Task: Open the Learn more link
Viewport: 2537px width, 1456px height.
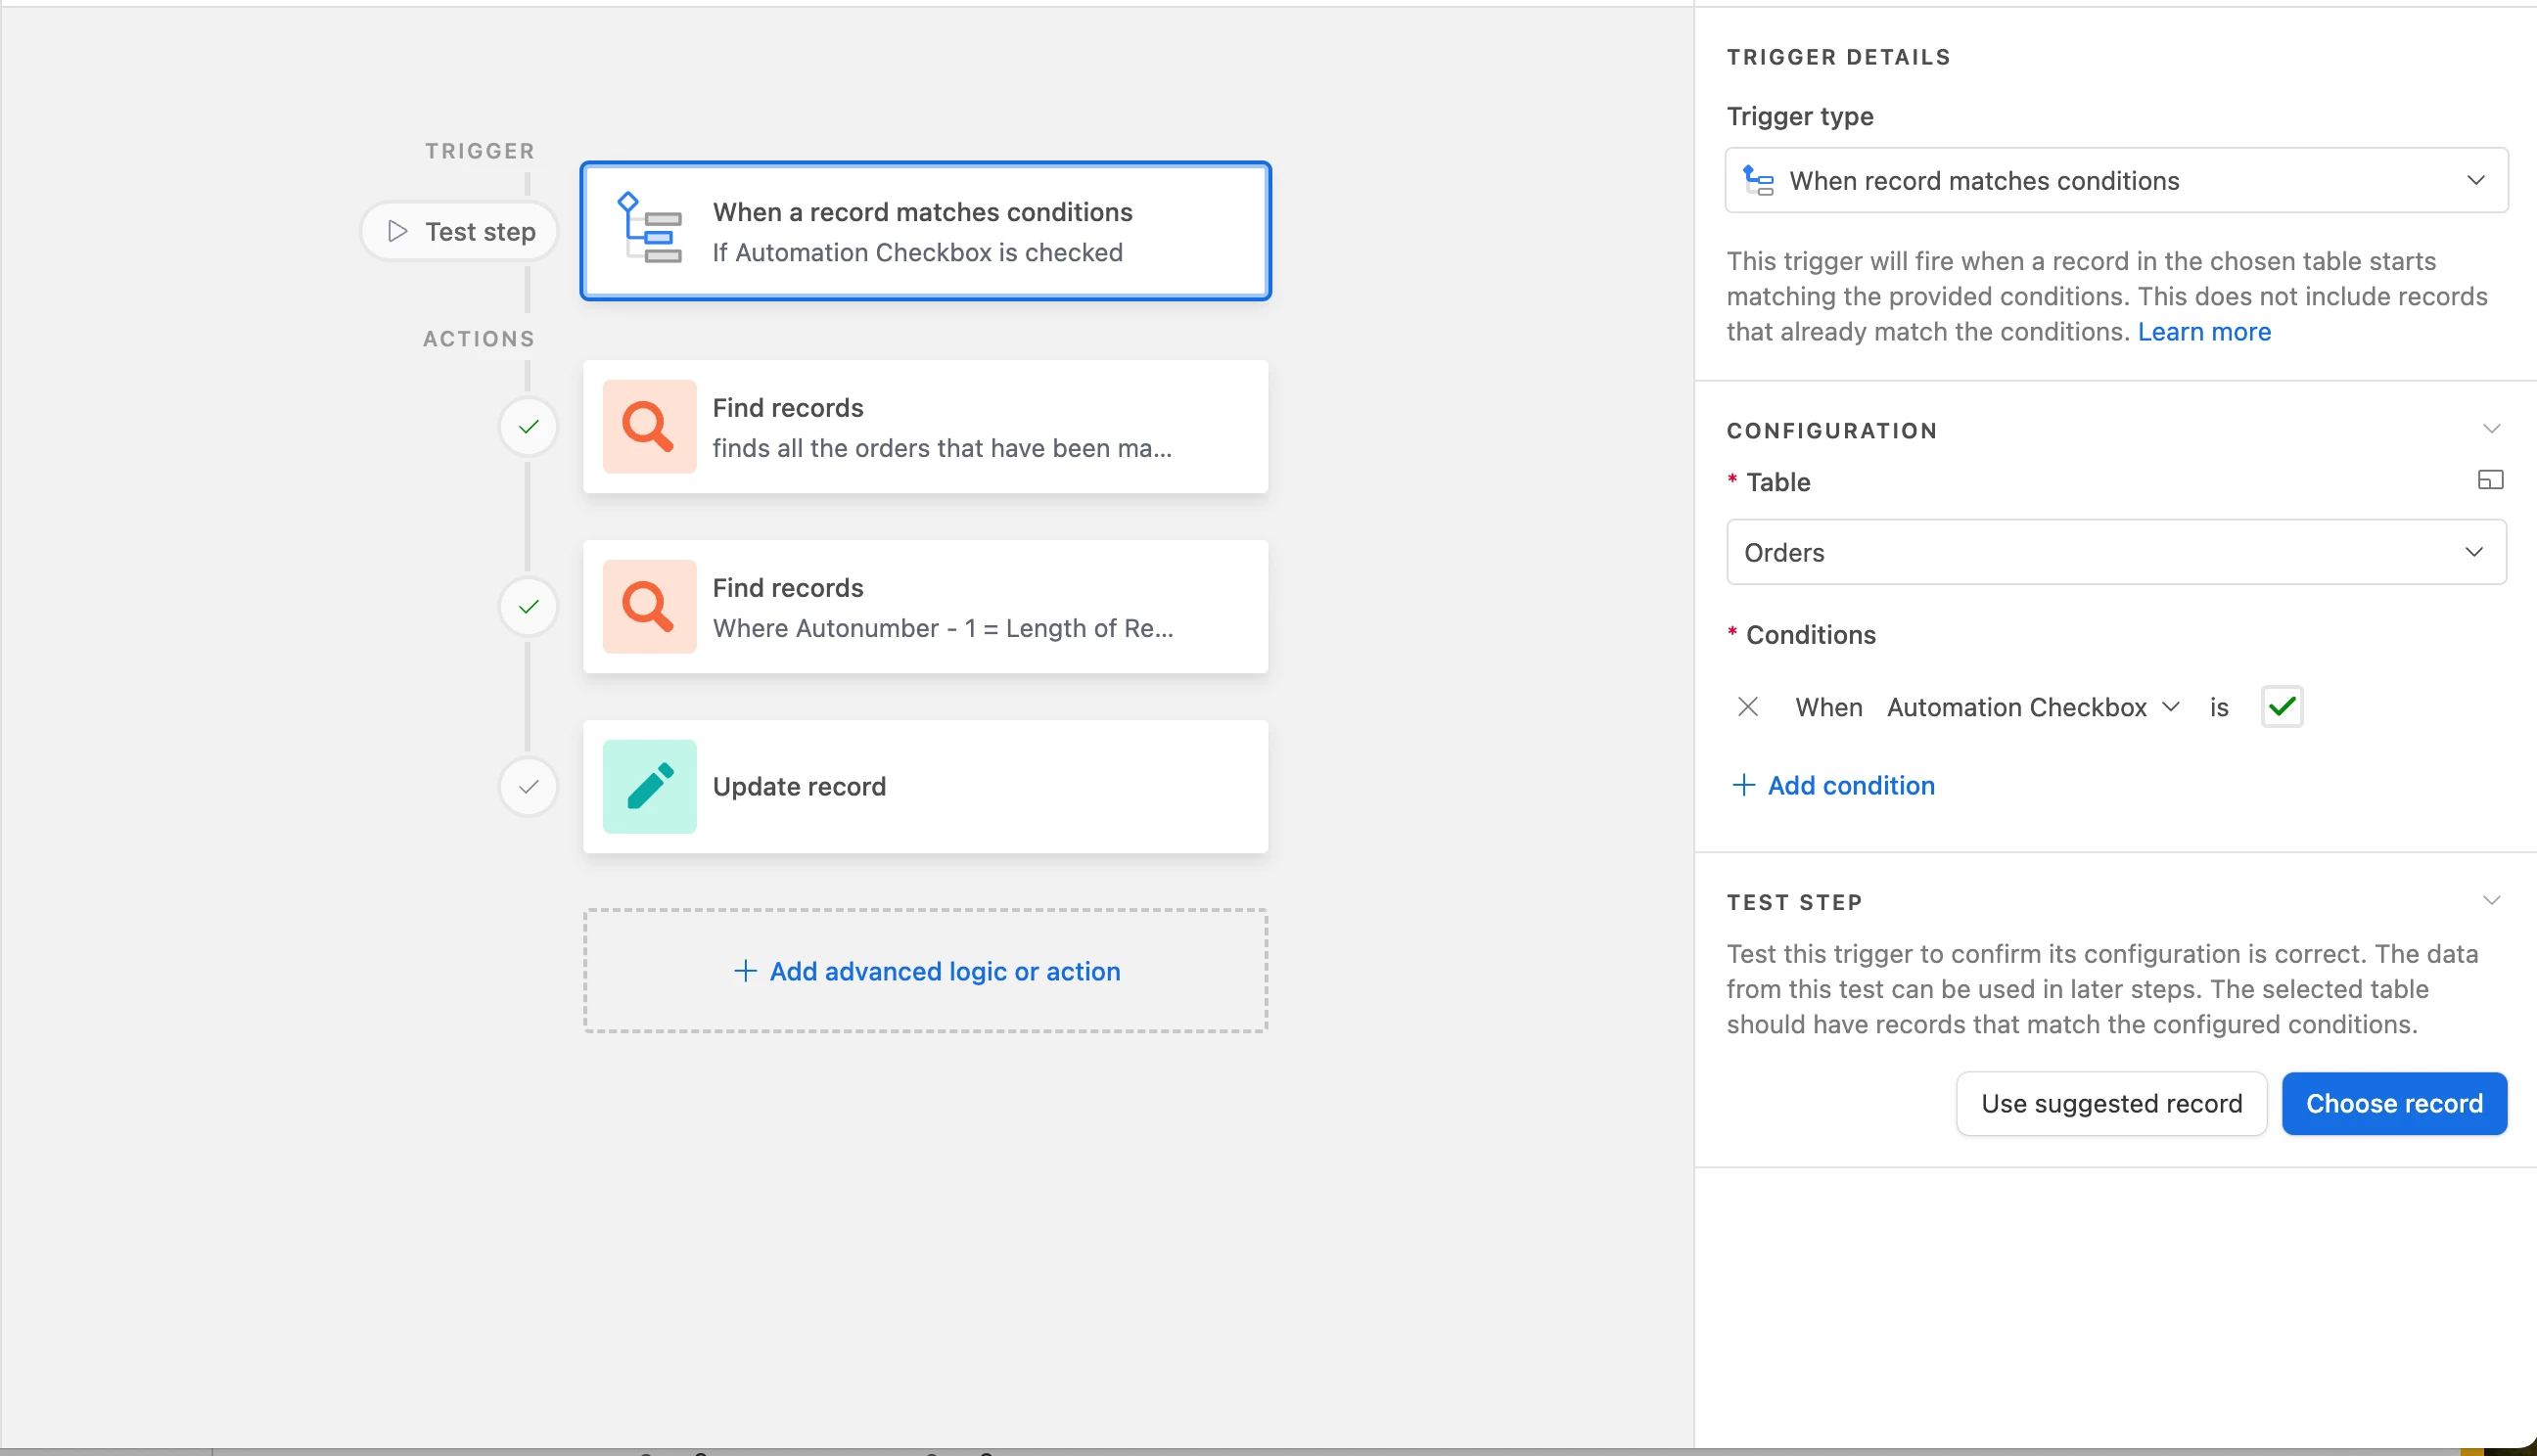Action: click(2203, 332)
